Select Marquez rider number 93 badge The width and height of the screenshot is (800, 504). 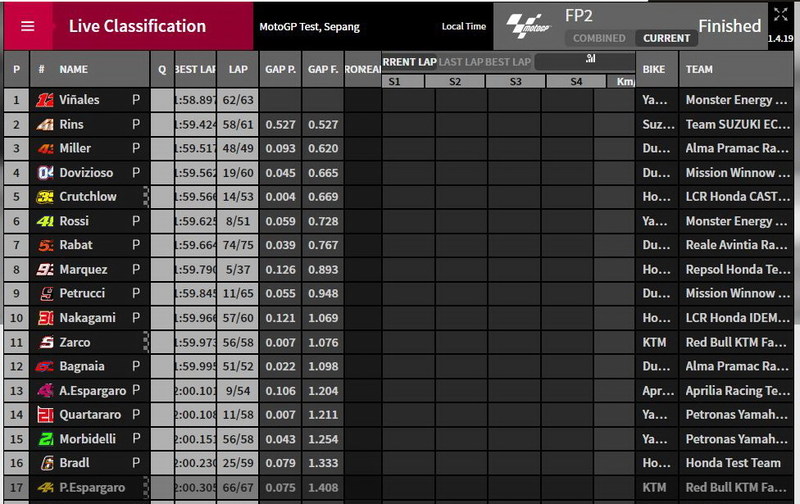[x=45, y=269]
